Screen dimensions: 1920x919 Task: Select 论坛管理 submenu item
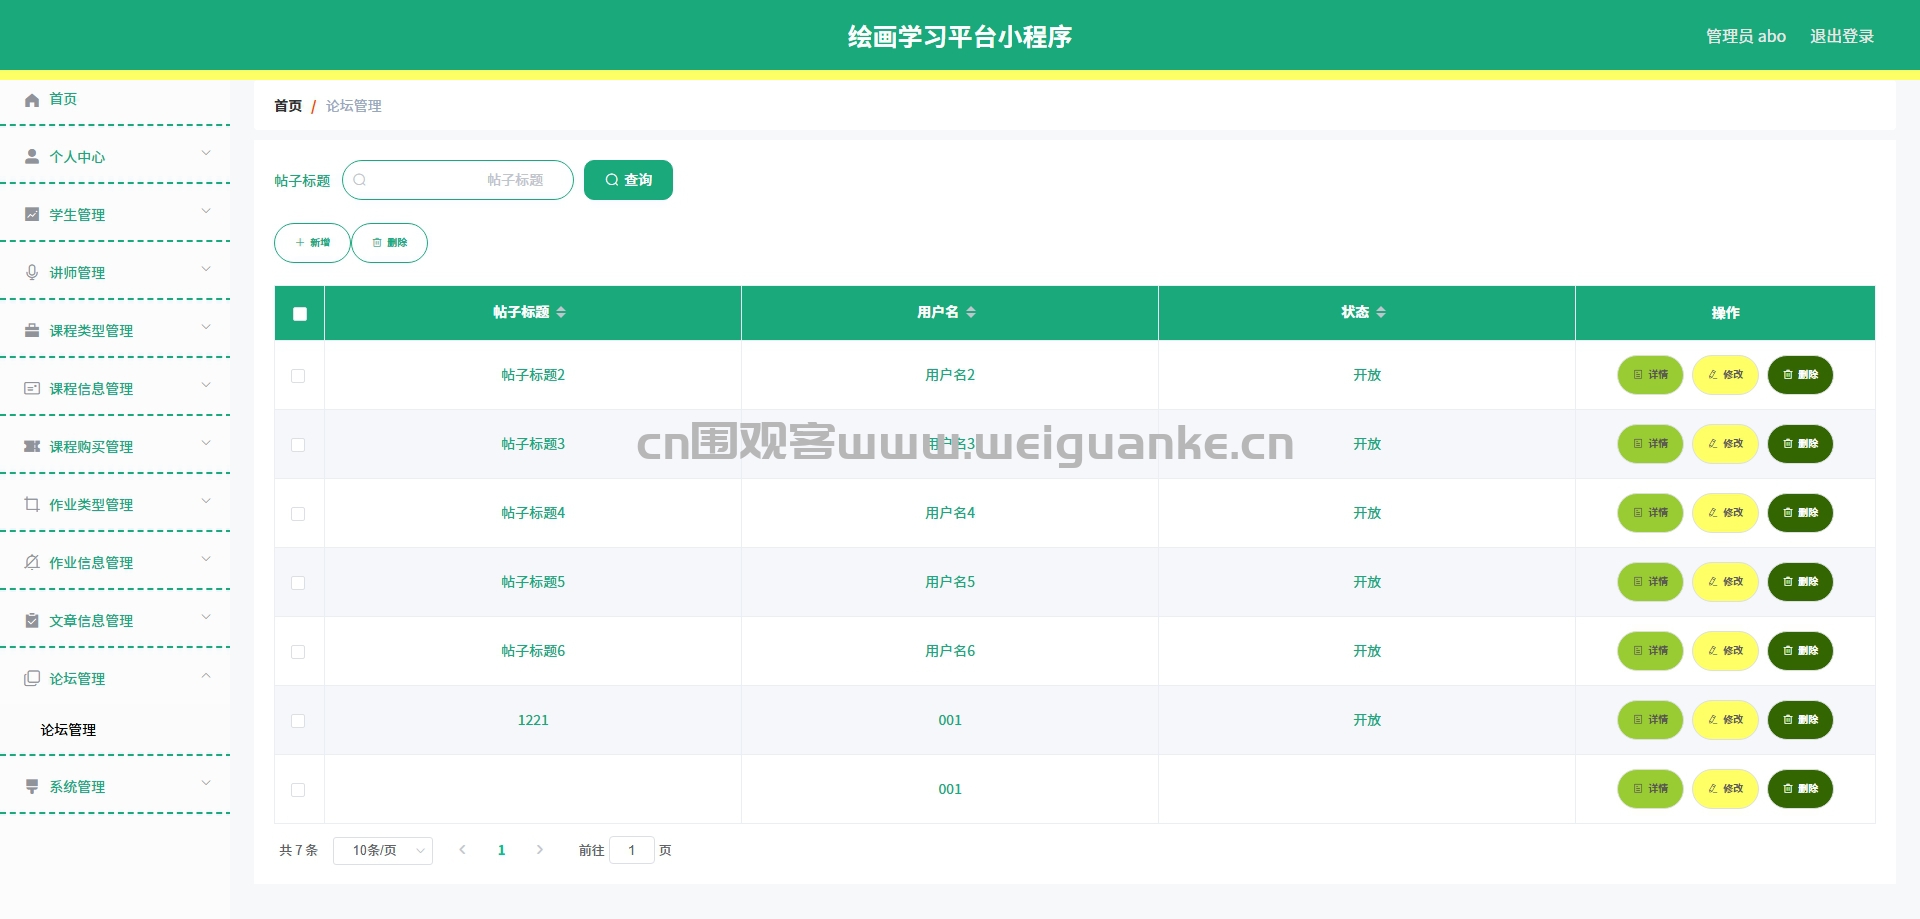pyautogui.click(x=68, y=730)
